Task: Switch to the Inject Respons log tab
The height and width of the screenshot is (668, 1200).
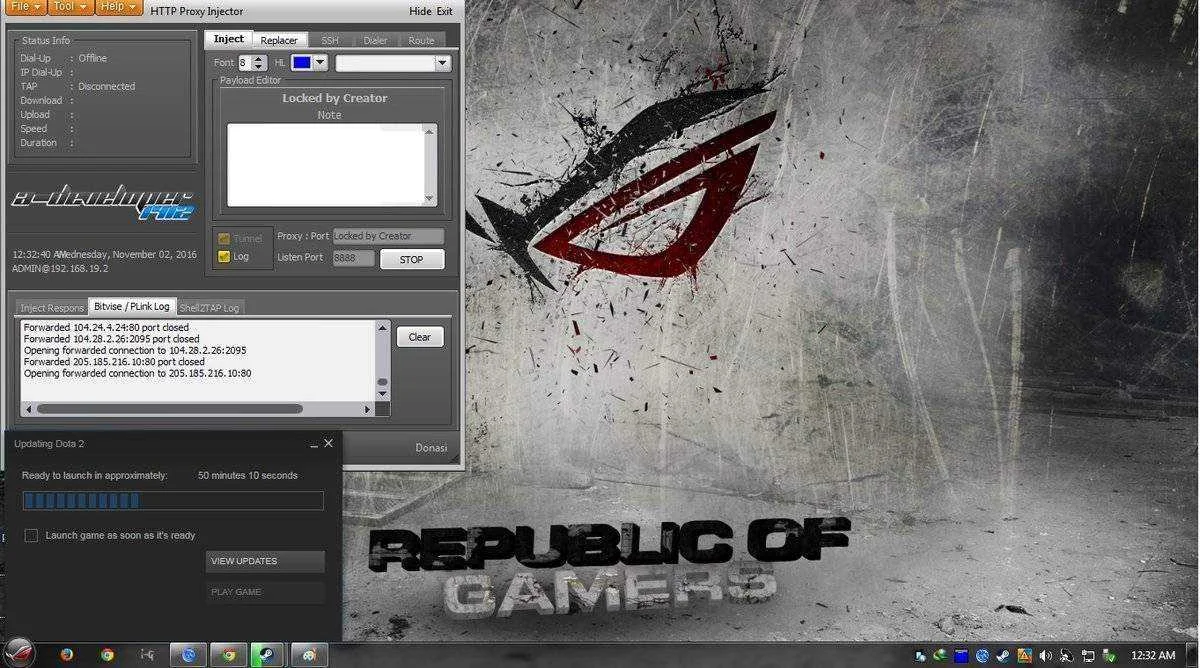Action: click(x=52, y=307)
